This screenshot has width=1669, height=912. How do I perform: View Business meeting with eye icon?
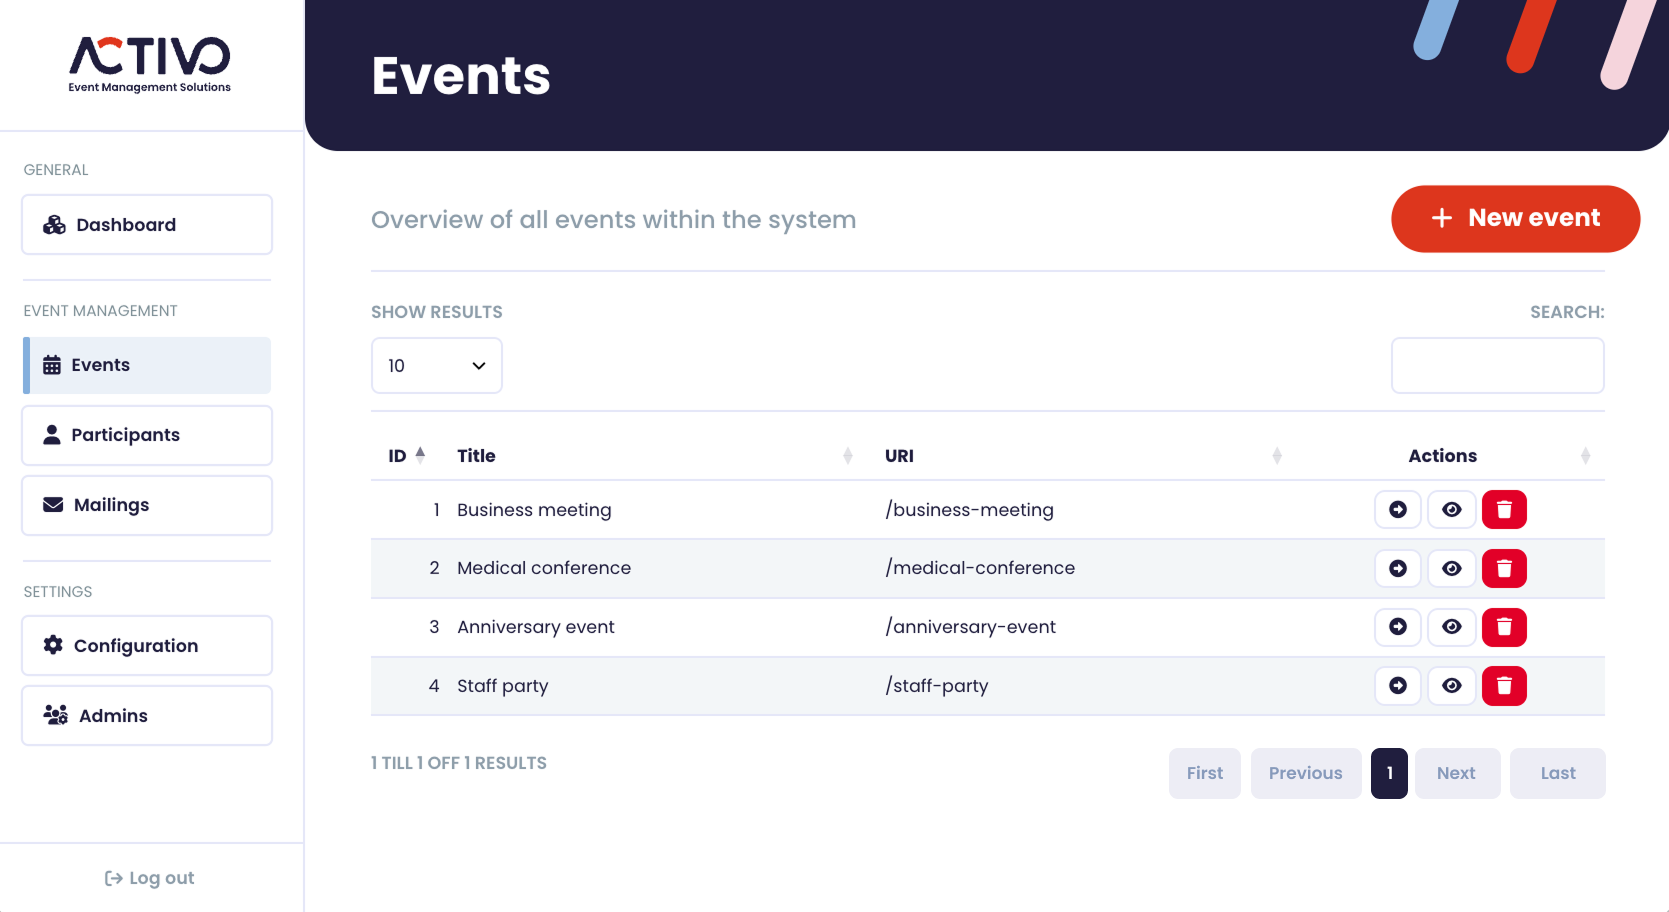1451,510
